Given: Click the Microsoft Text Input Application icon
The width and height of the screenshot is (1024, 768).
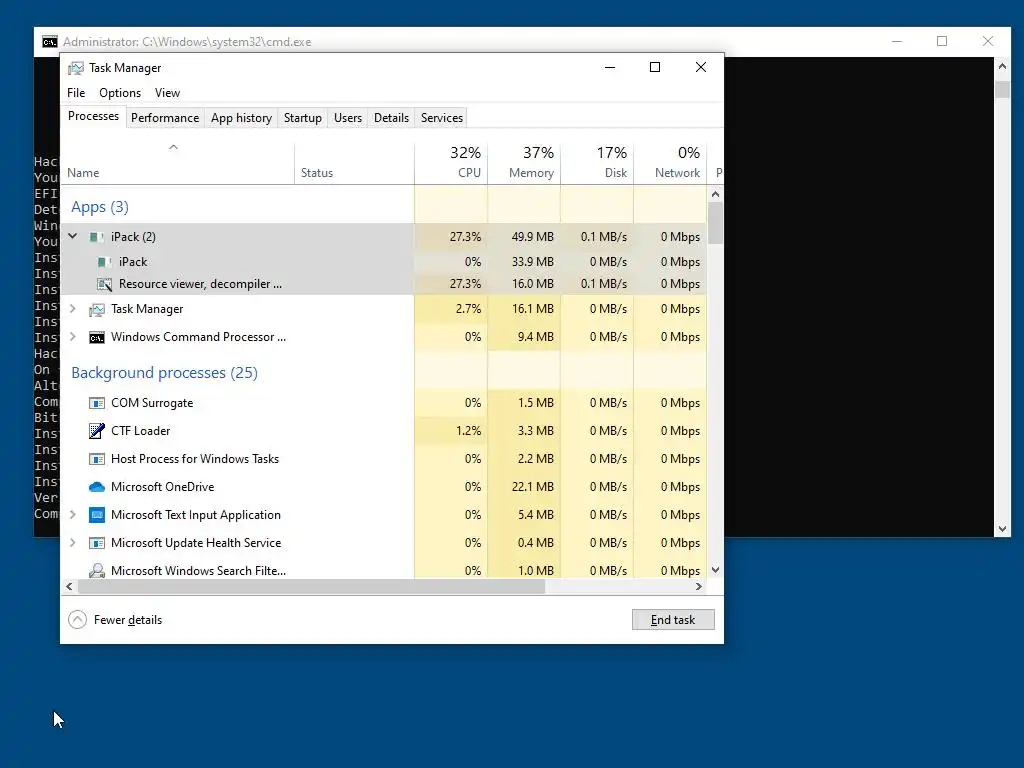Looking at the screenshot, I should pyautogui.click(x=97, y=515).
